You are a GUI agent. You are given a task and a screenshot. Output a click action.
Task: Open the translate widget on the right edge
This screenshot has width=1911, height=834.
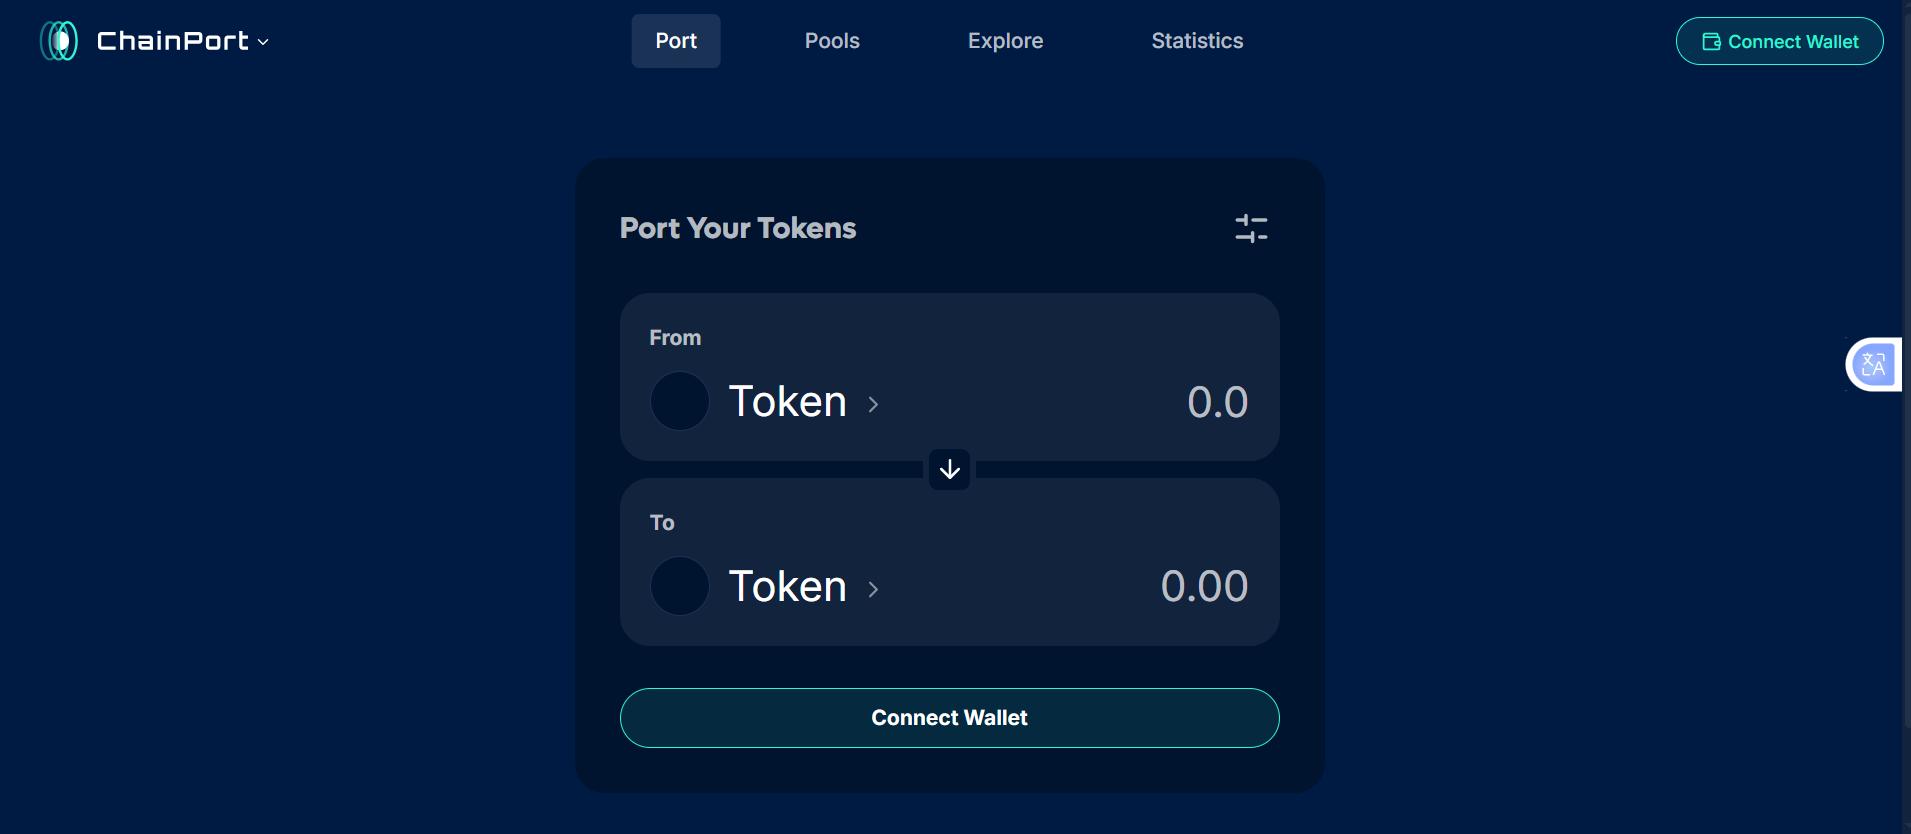tap(1874, 364)
